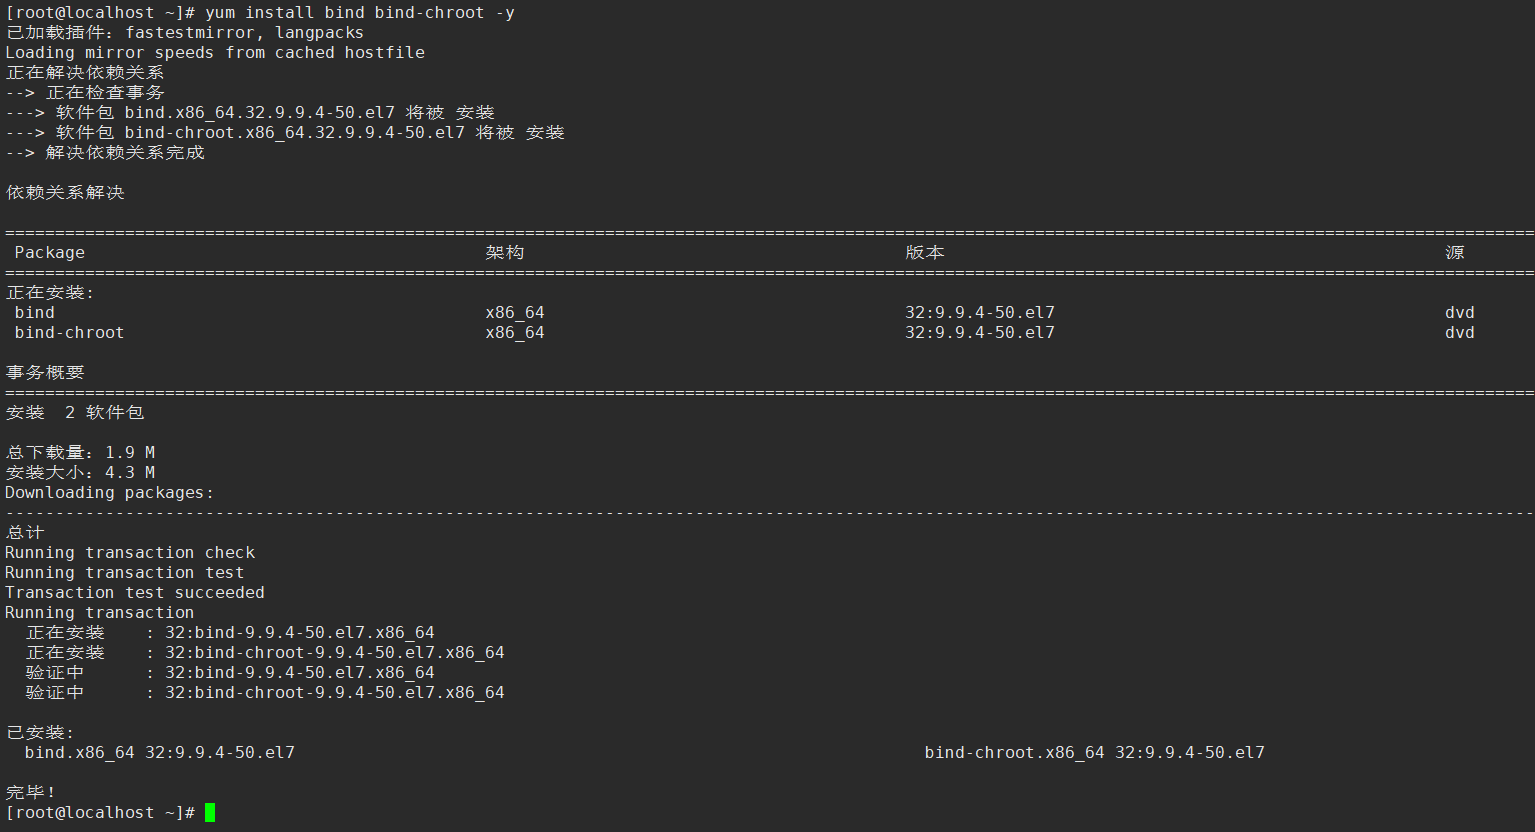
Task: Click the 已安装 label near the bottom
Action: [x=40, y=733]
